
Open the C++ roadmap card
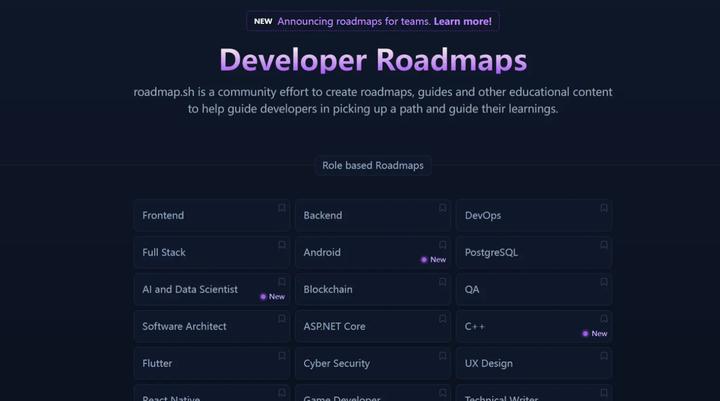520,327
